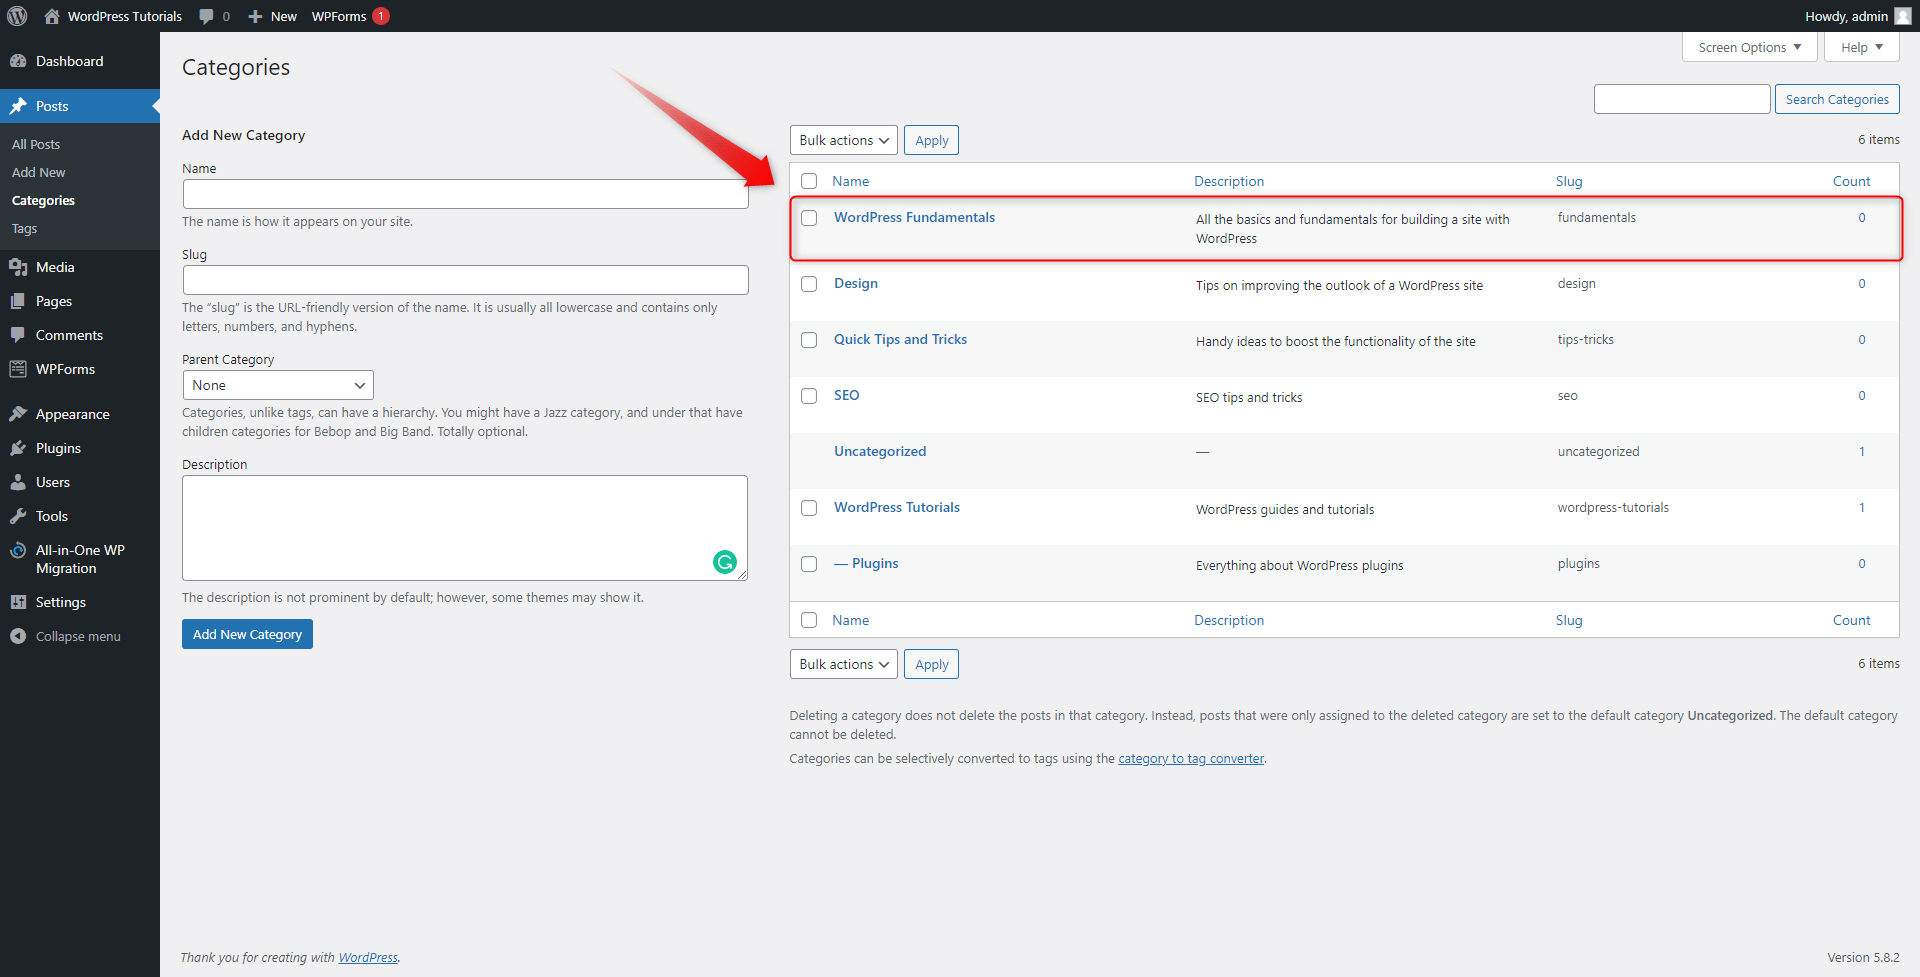Open the top Bulk actions dropdown
The width and height of the screenshot is (1920, 977).
(843, 140)
